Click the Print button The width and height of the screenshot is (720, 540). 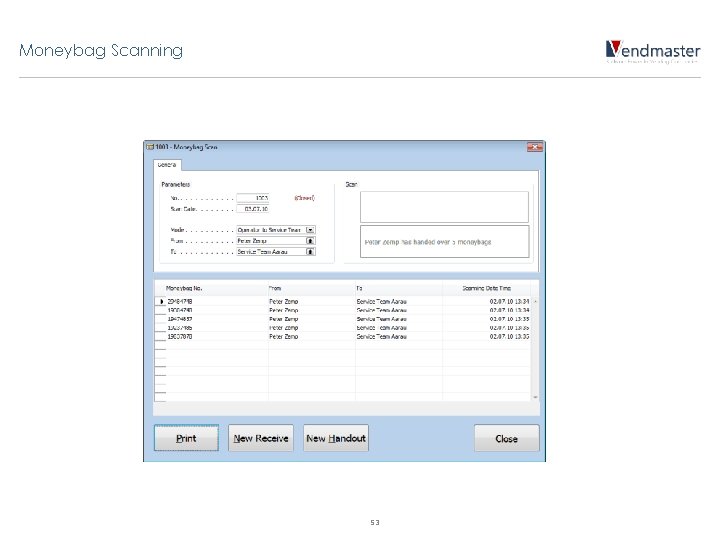coord(186,438)
